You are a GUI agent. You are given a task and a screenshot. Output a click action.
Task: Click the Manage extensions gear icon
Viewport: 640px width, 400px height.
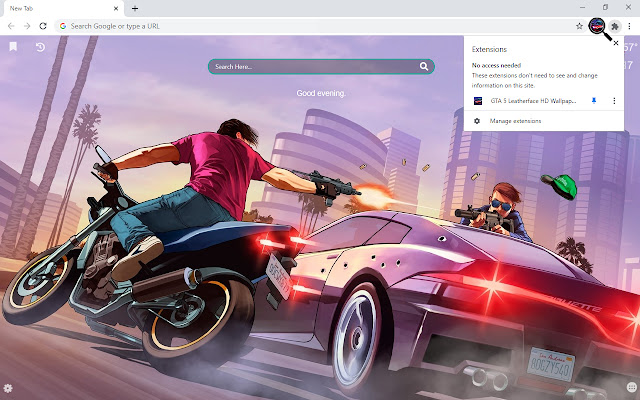477,121
